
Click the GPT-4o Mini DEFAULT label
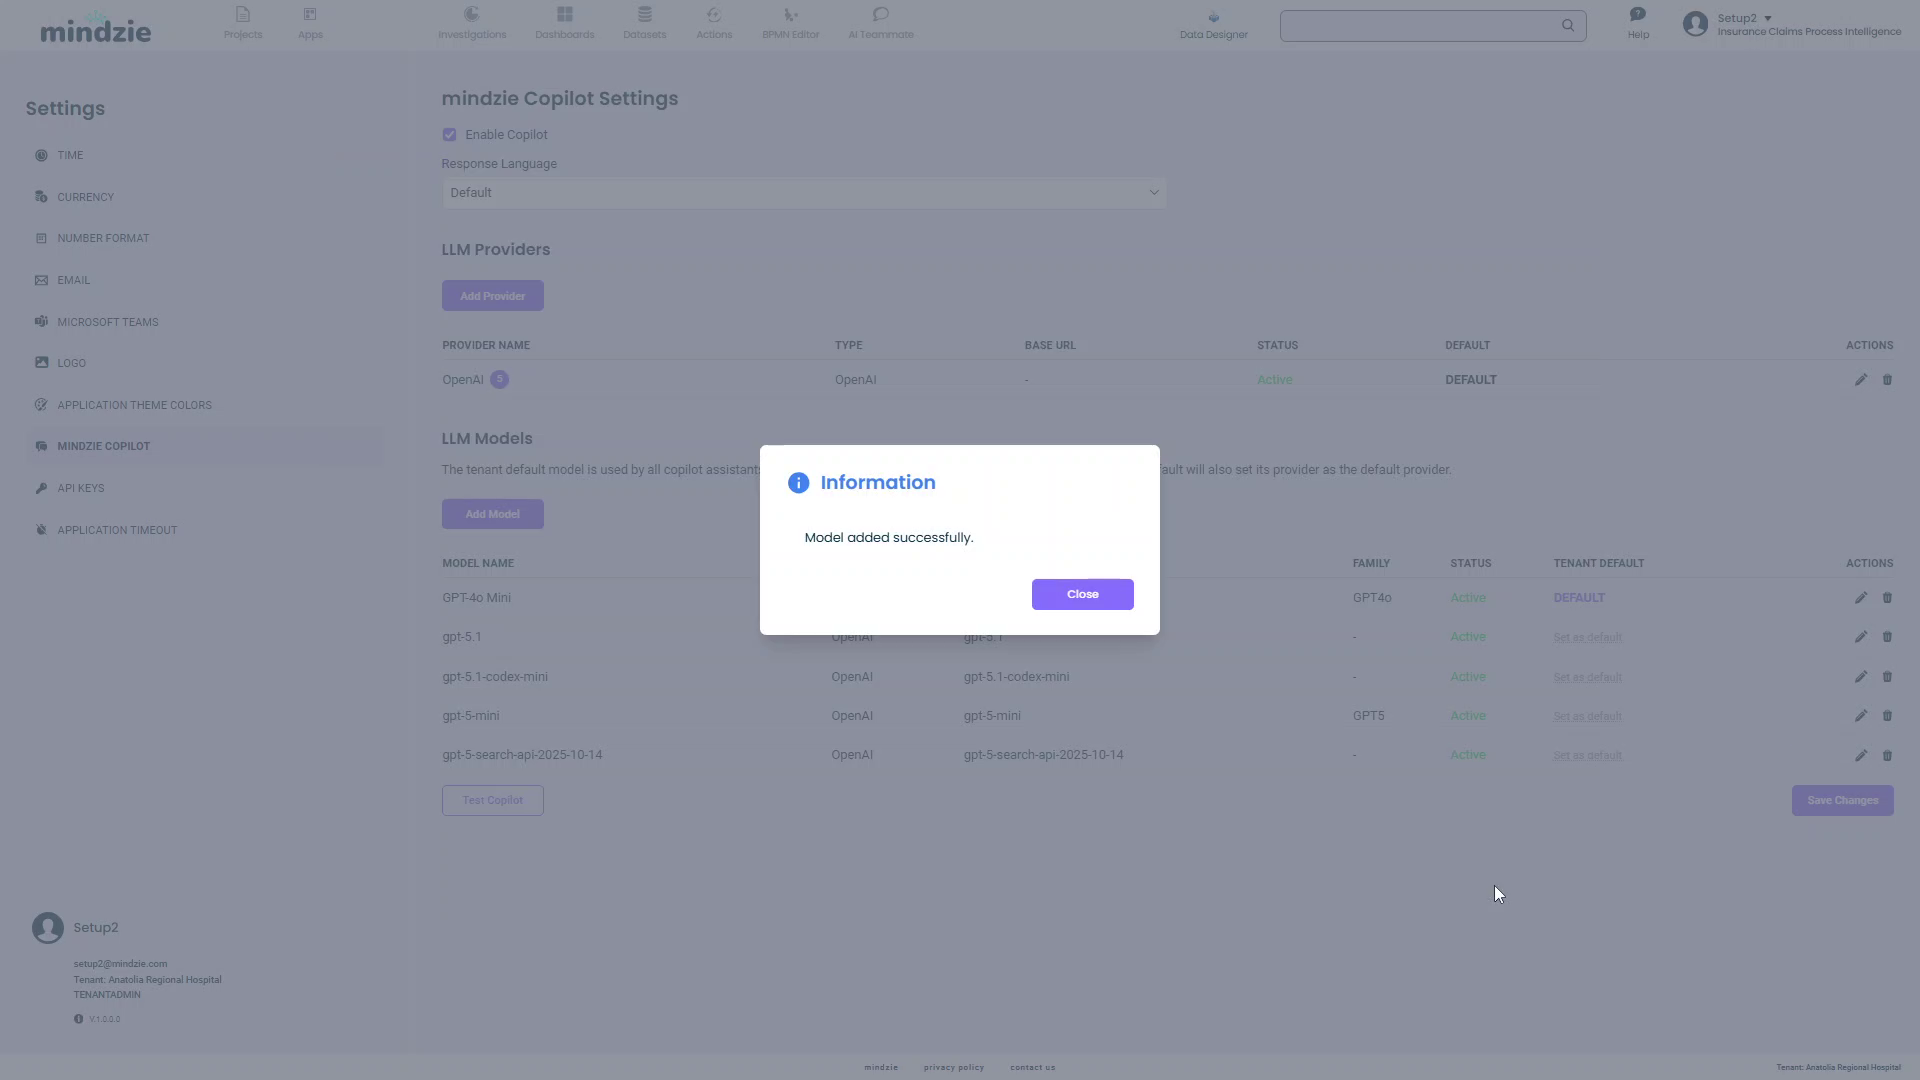[x=1578, y=598]
